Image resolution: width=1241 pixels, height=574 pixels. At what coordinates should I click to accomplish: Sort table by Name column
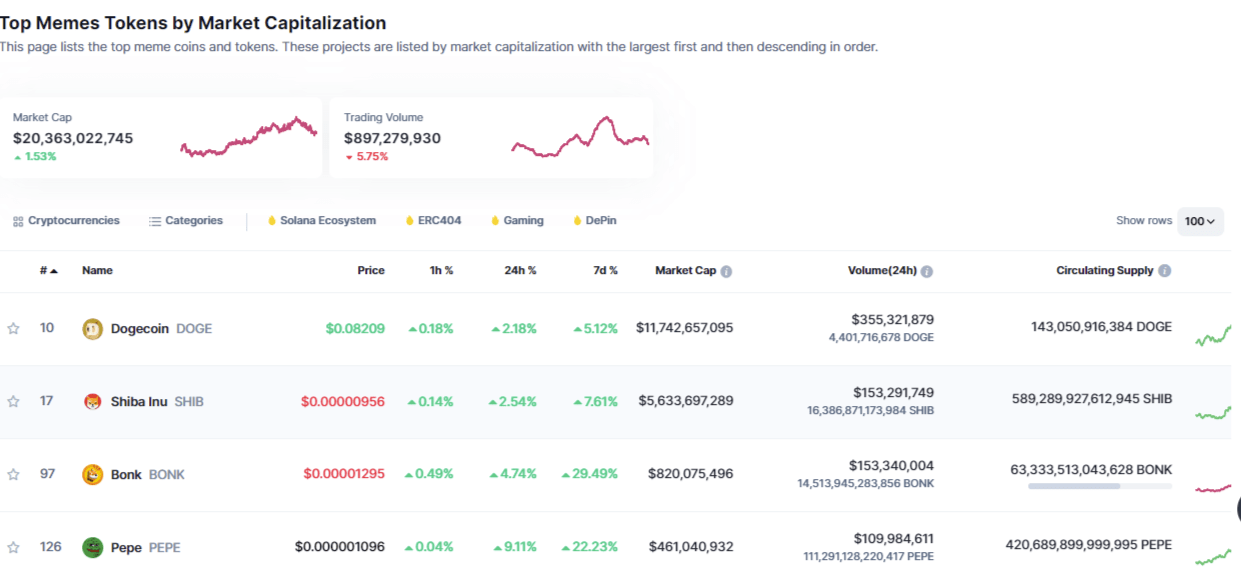97,270
